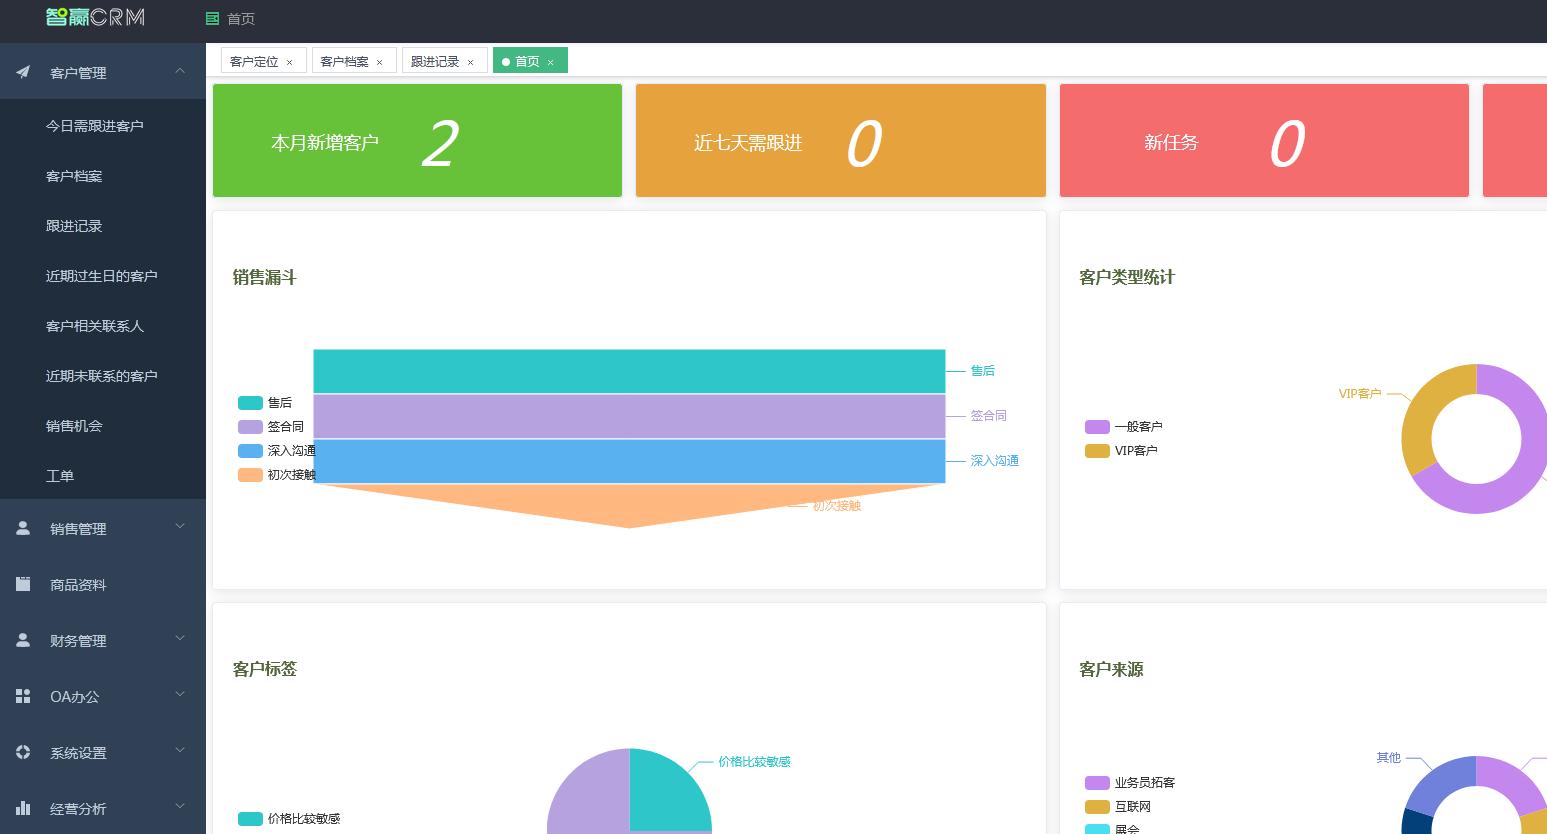The height and width of the screenshot is (834, 1547).
Task: Toggle 互联网 legend item
Action: click(1118, 807)
